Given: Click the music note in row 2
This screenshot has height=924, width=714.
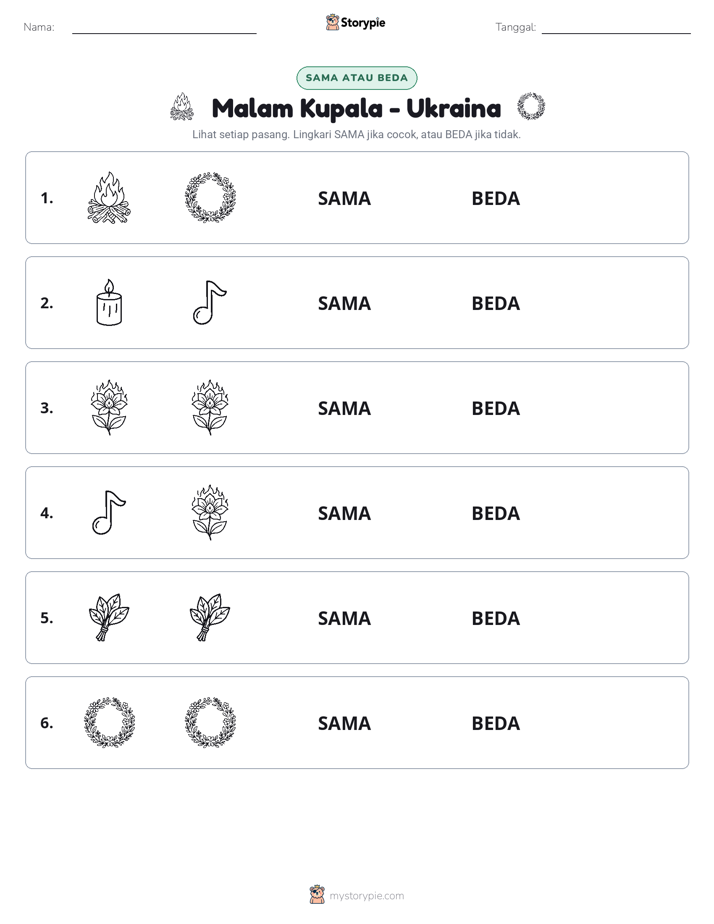Looking at the screenshot, I should 210,302.
